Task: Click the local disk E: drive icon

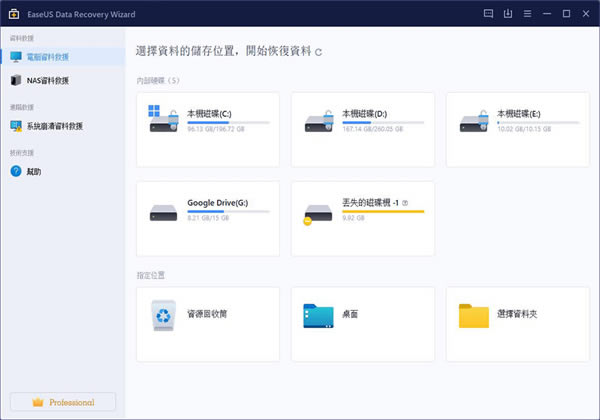Action: tap(472, 119)
